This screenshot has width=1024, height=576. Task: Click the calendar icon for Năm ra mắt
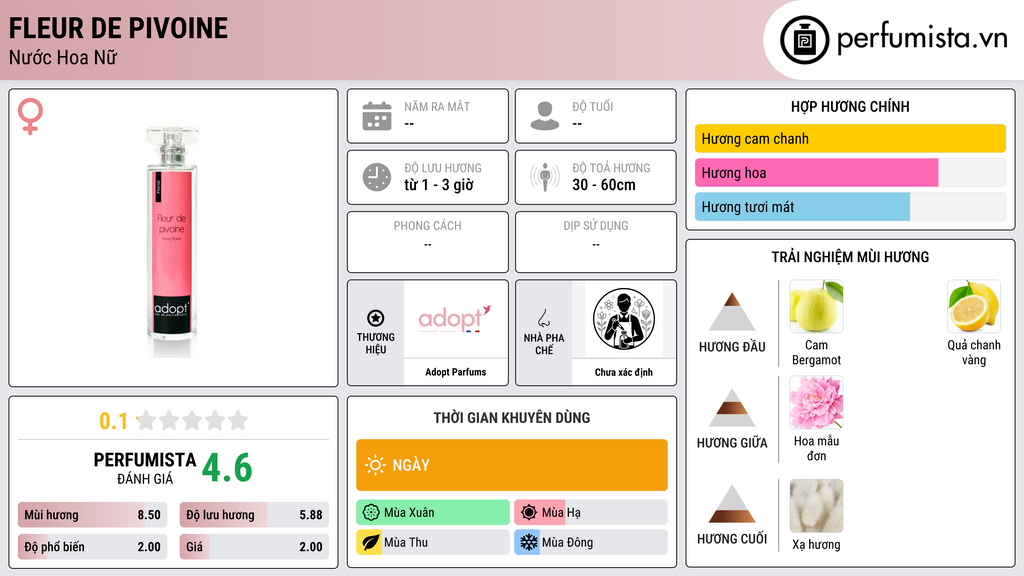point(377,116)
